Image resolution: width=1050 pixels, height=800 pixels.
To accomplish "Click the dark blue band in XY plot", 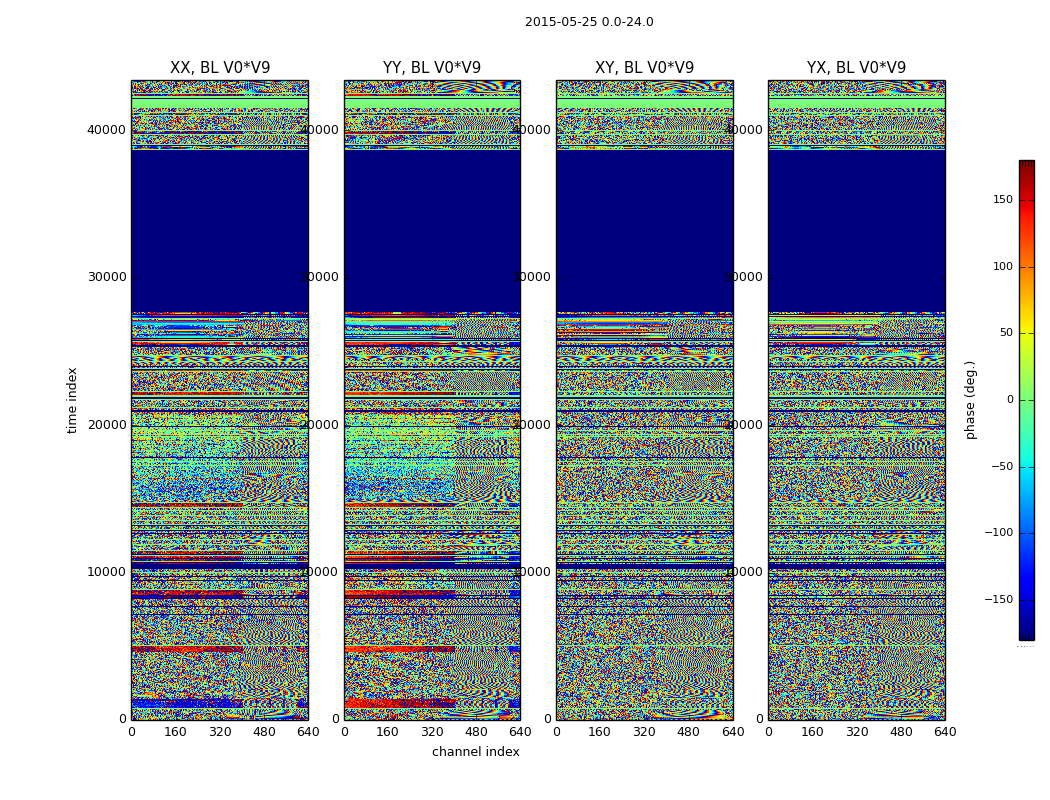I will tap(644, 231).
